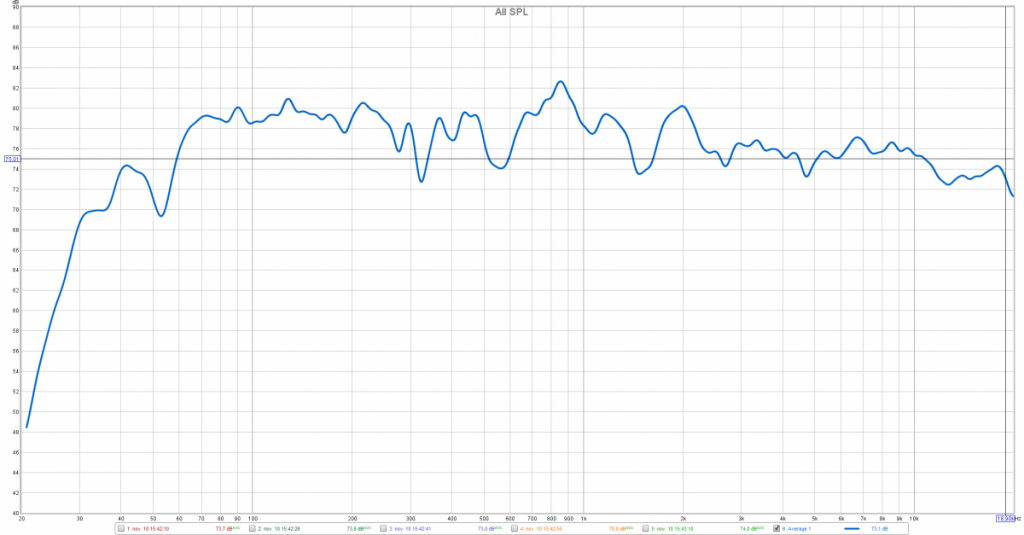Click the 74.8 dB value for measurement 5
1024x535 pixels.
coord(752,528)
